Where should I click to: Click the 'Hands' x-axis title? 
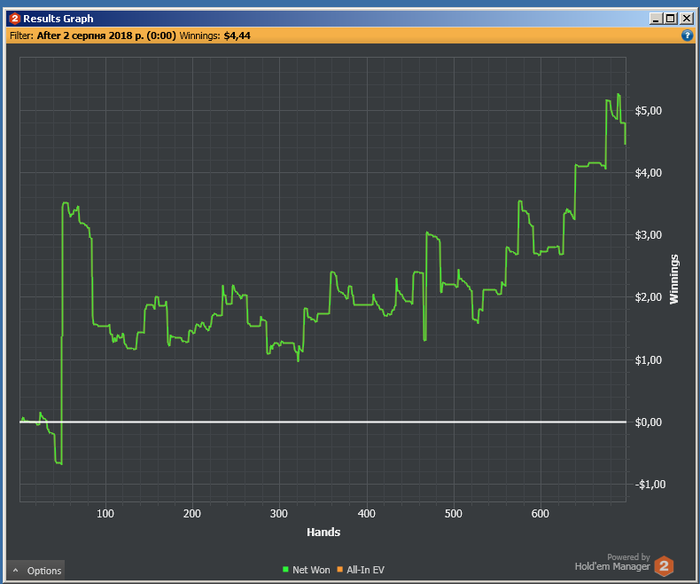coord(323,532)
